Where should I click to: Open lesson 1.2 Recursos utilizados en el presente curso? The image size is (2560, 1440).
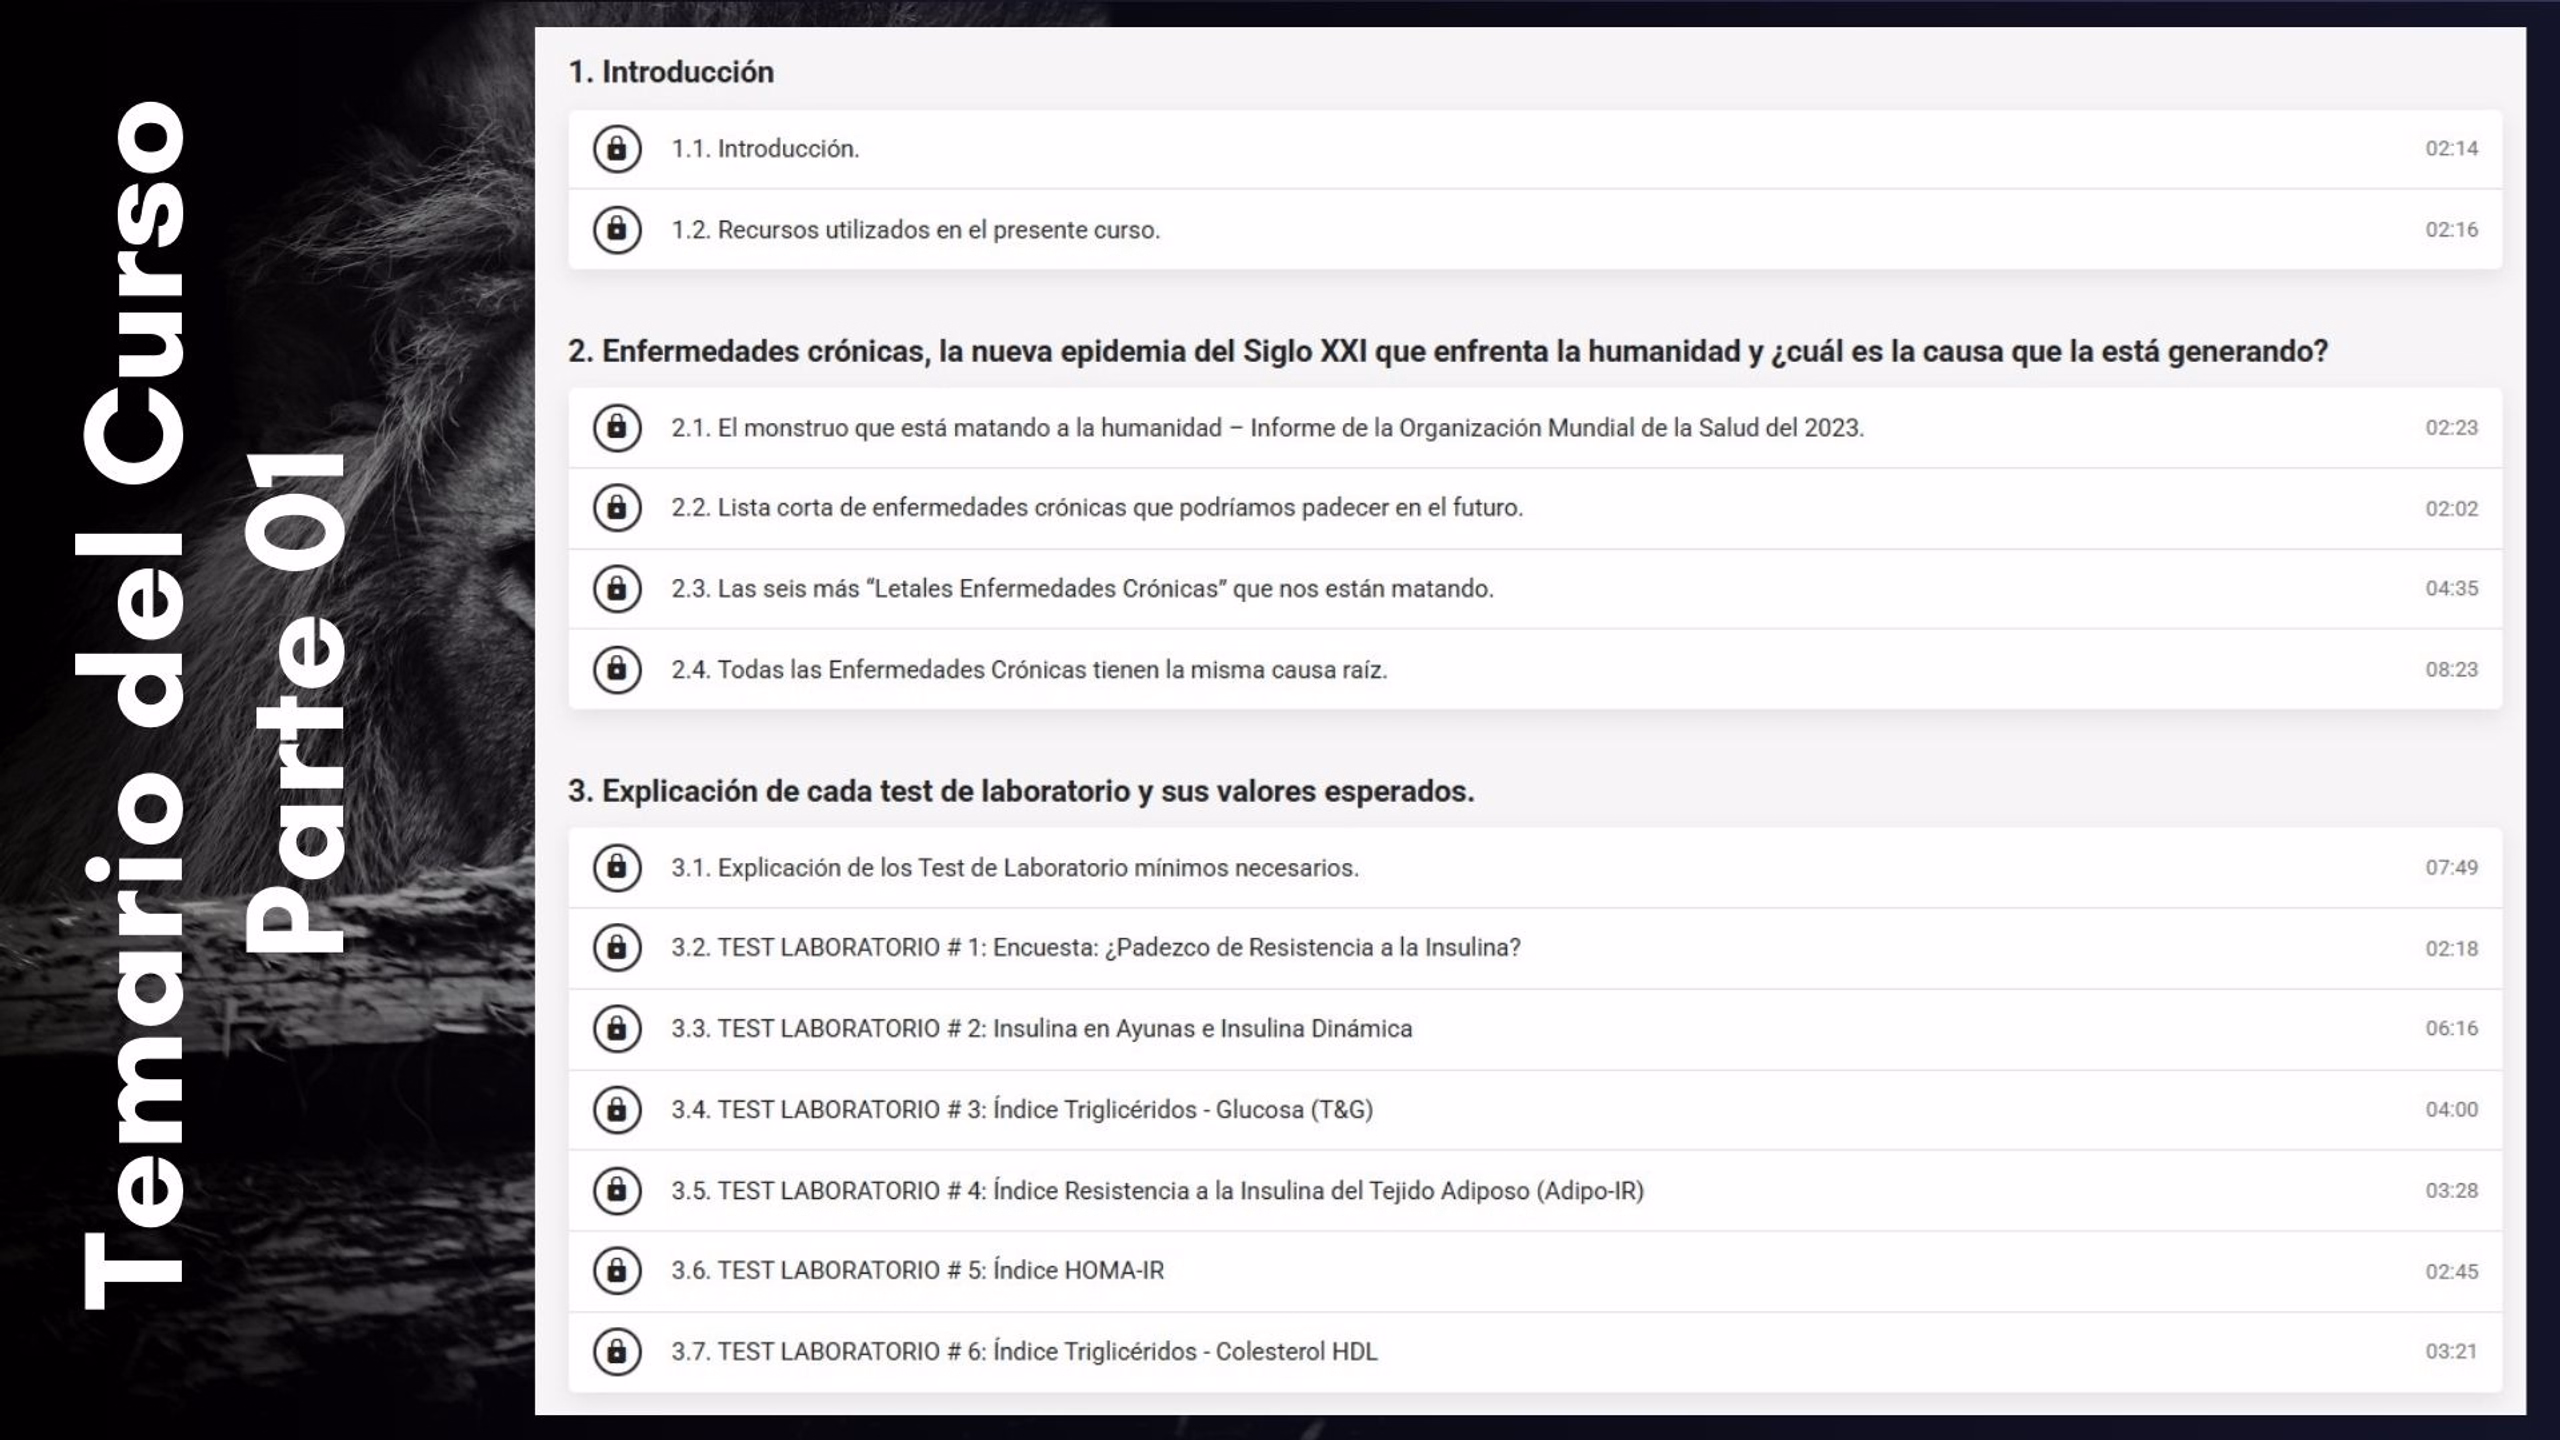coord(1535,229)
